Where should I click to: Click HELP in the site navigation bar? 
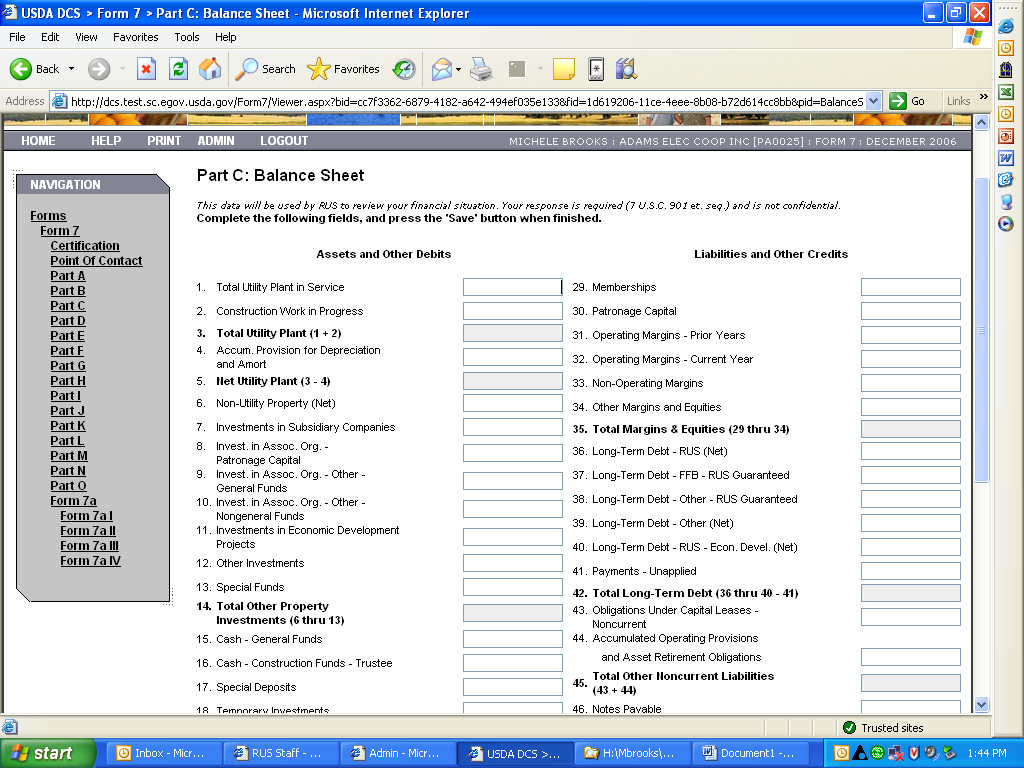pyautogui.click(x=106, y=141)
